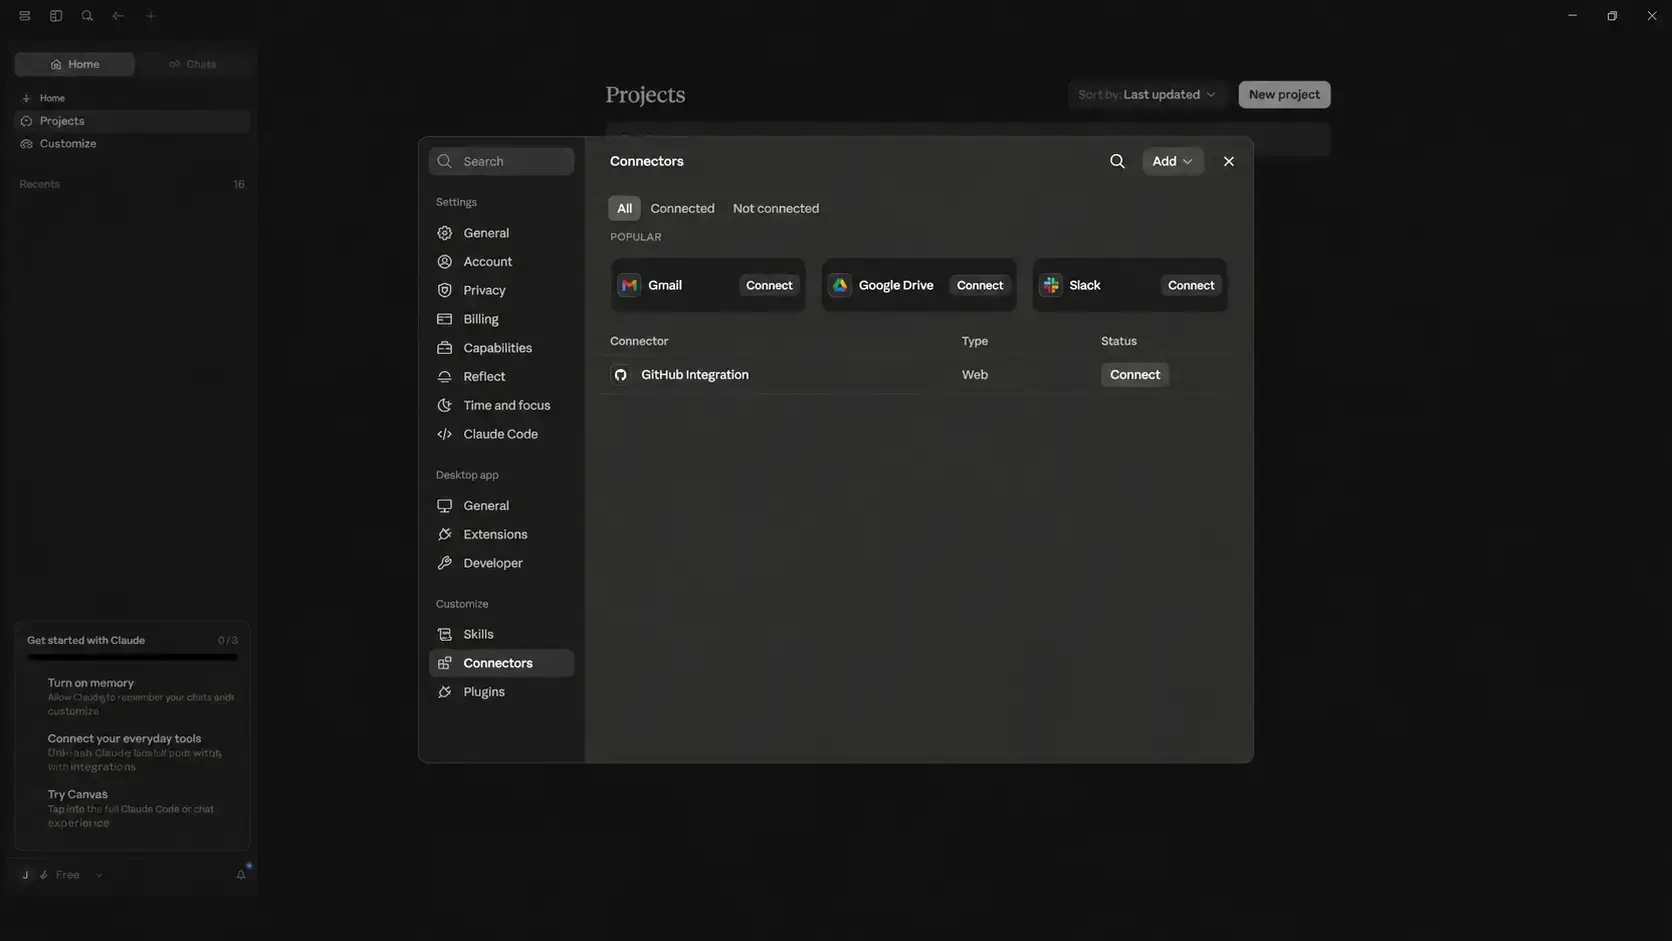Click the Connector column header
The height and width of the screenshot is (941, 1672).
(x=639, y=341)
